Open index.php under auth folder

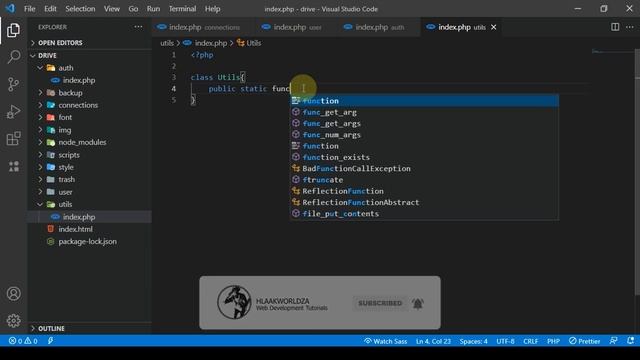(x=79, y=80)
